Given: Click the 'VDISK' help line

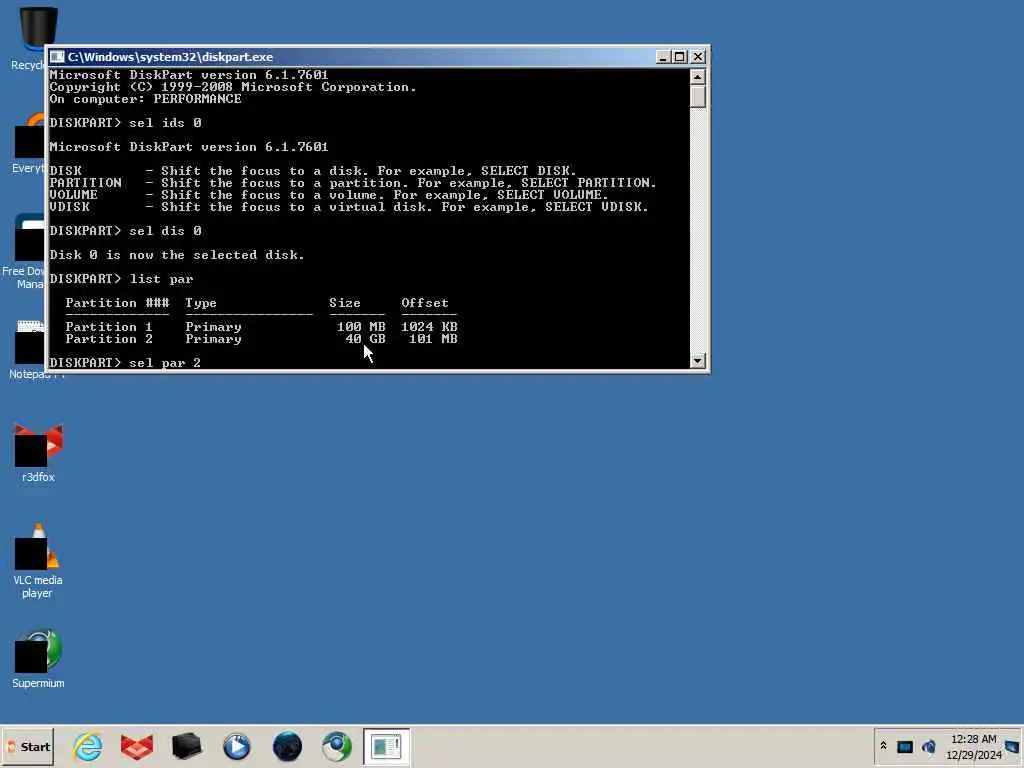Looking at the screenshot, I should point(349,207).
